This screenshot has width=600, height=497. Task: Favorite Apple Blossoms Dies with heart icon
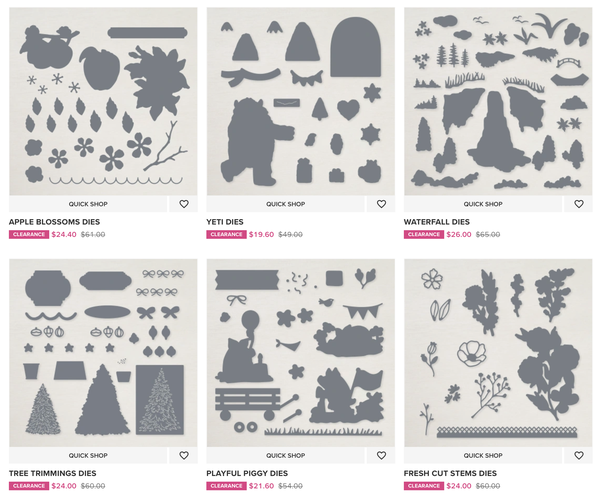click(x=184, y=204)
